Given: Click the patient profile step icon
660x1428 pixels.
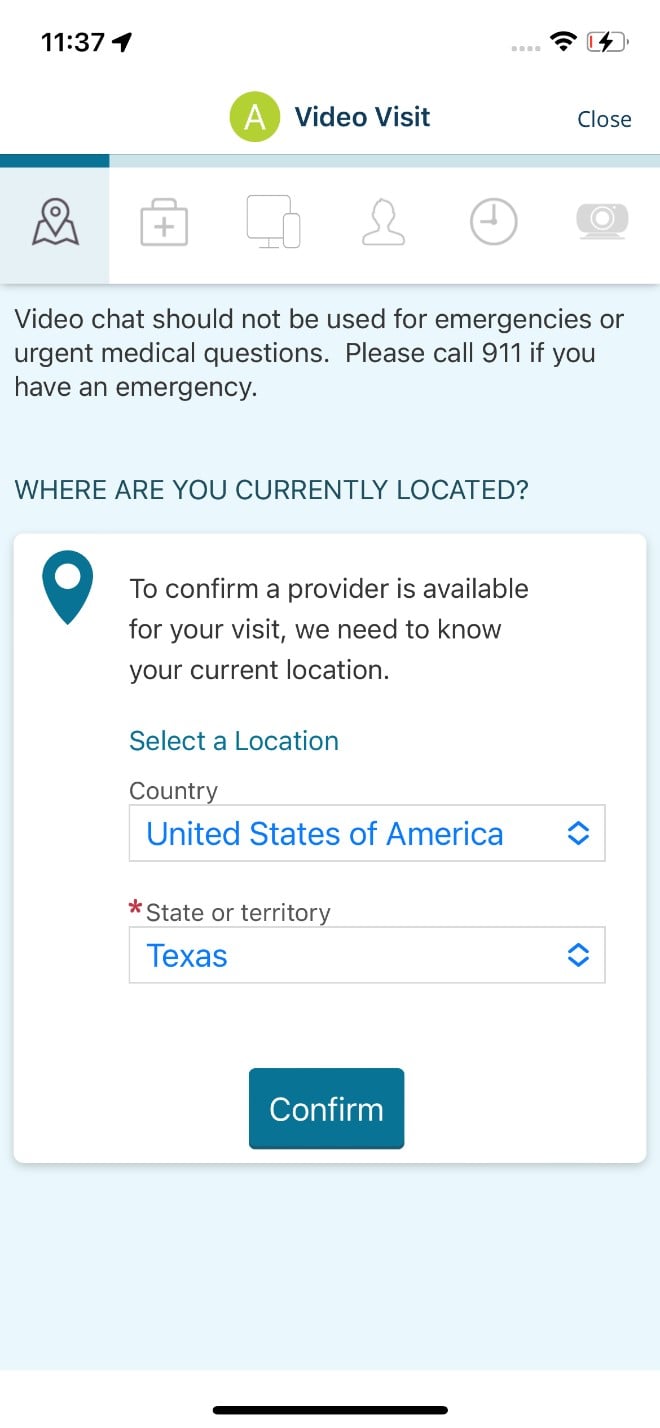Looking at the screenshot, I should click(x=383, y=222).
